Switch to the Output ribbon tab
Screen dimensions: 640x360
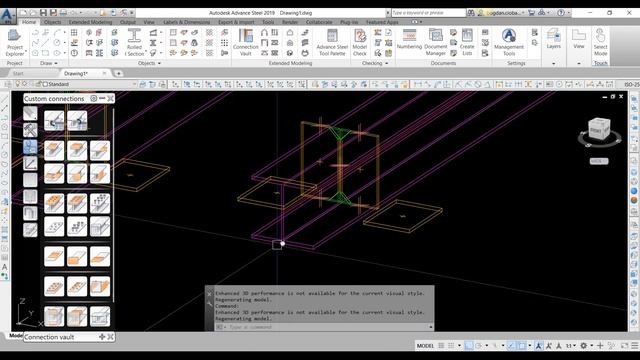pyautogui.click(x=128, y=22)
